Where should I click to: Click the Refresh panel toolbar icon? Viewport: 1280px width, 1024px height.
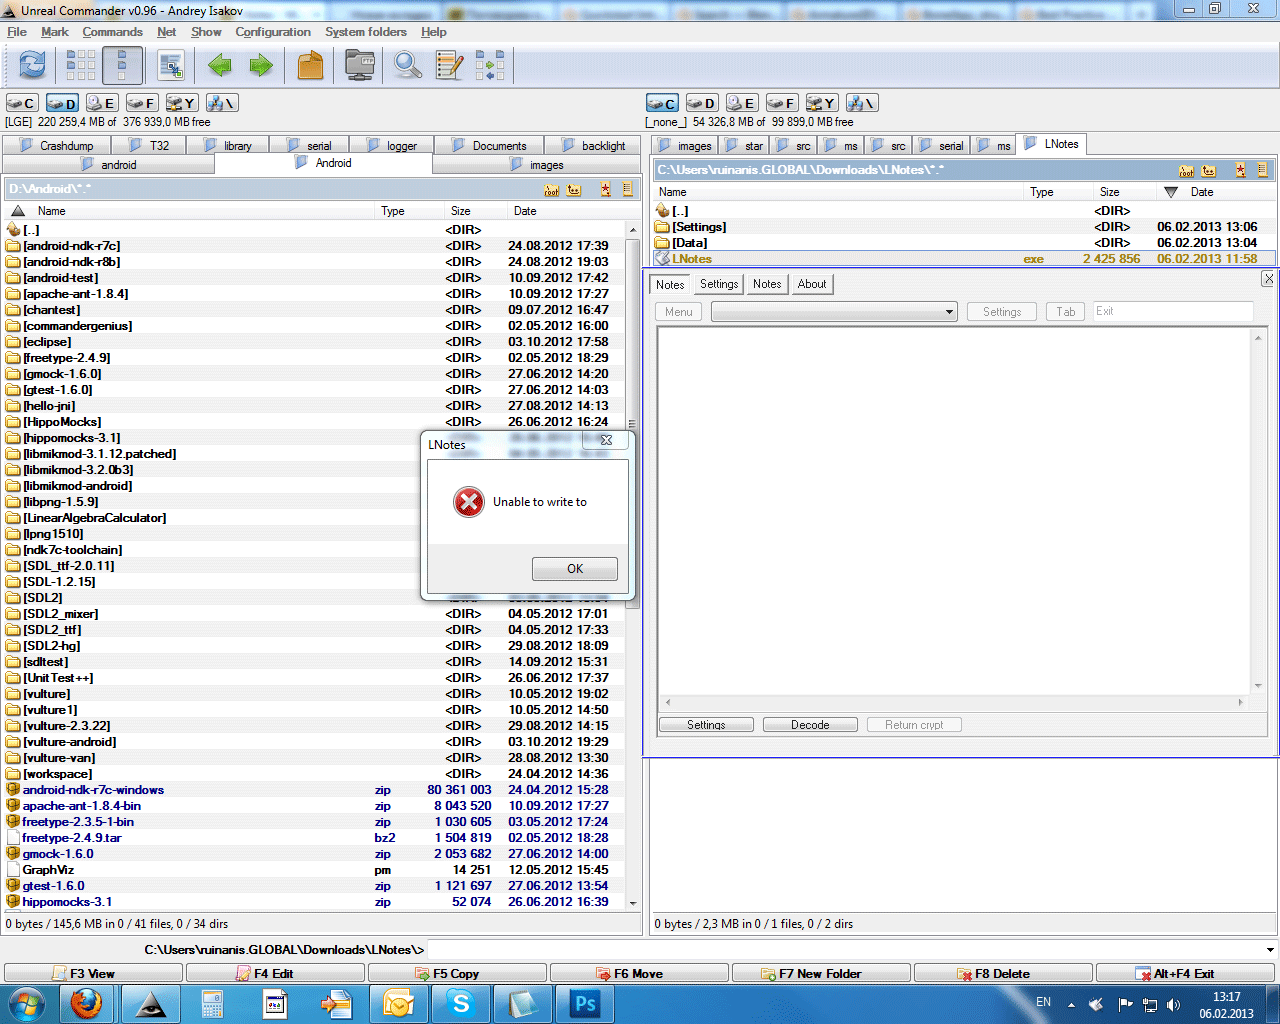pyautogui.click(x=32, y=65)
